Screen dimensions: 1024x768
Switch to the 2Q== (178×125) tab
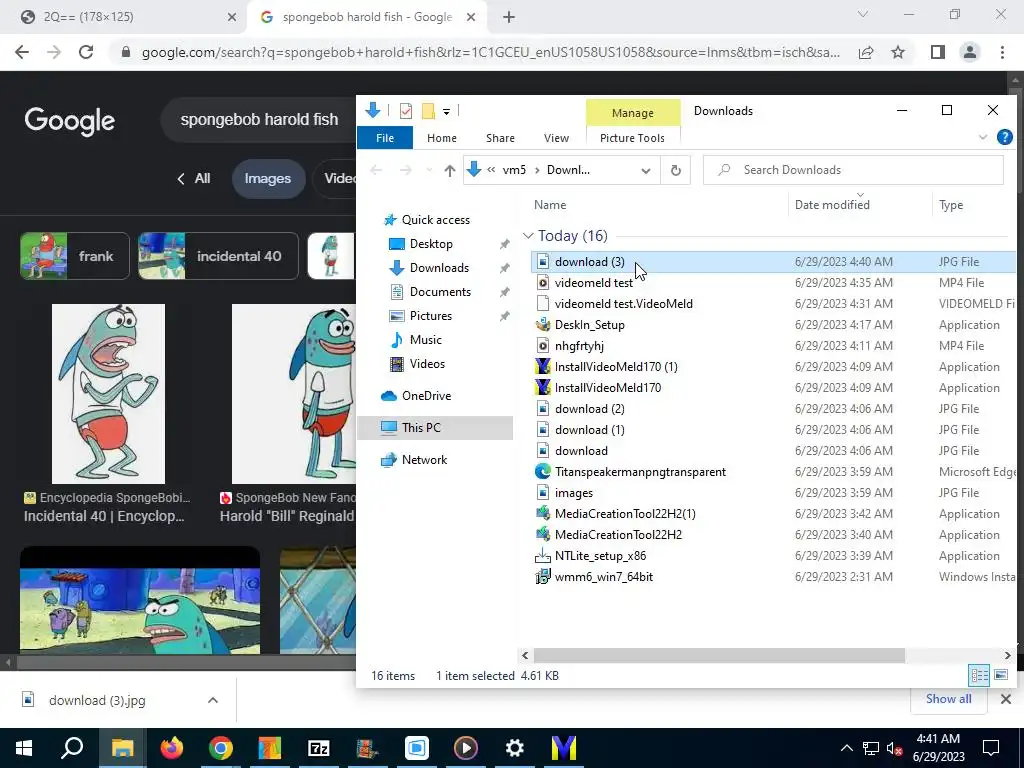pos(128,17)
